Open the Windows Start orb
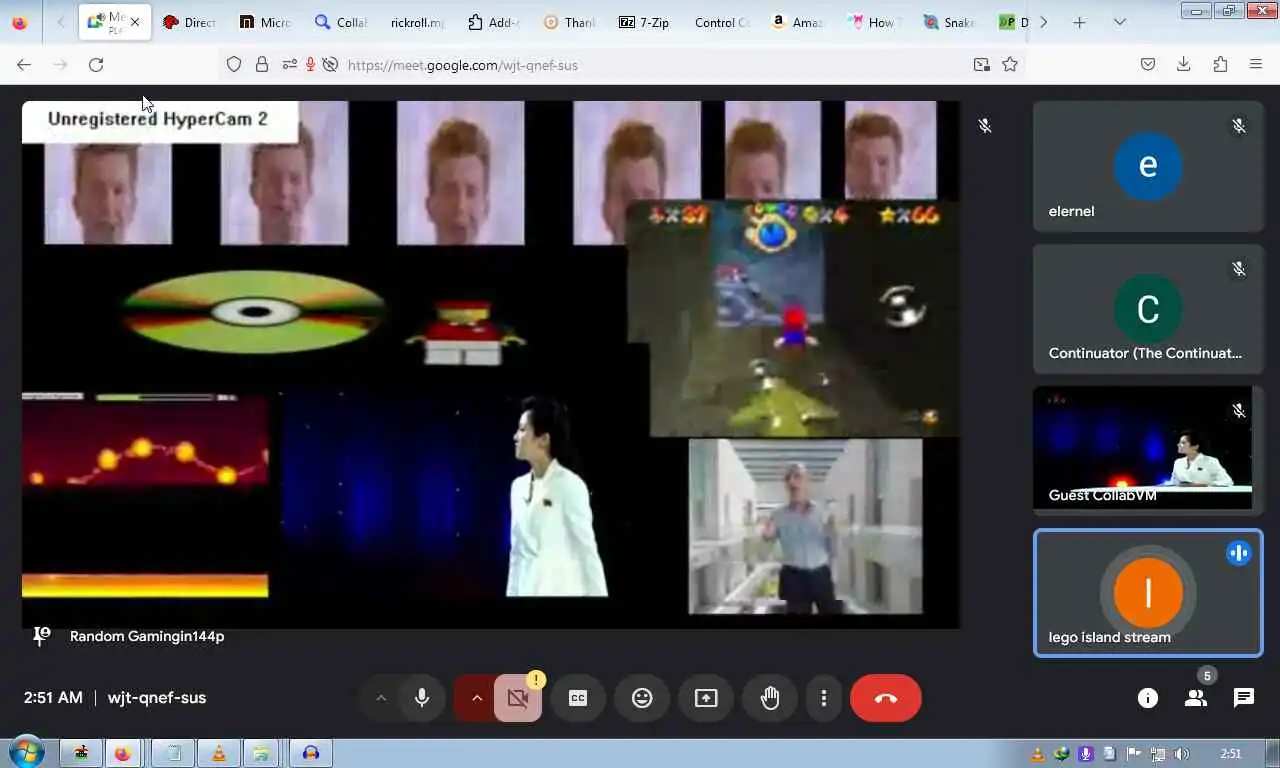The width and height of the screenshot is (1280, 768). (x=25, y=753)
